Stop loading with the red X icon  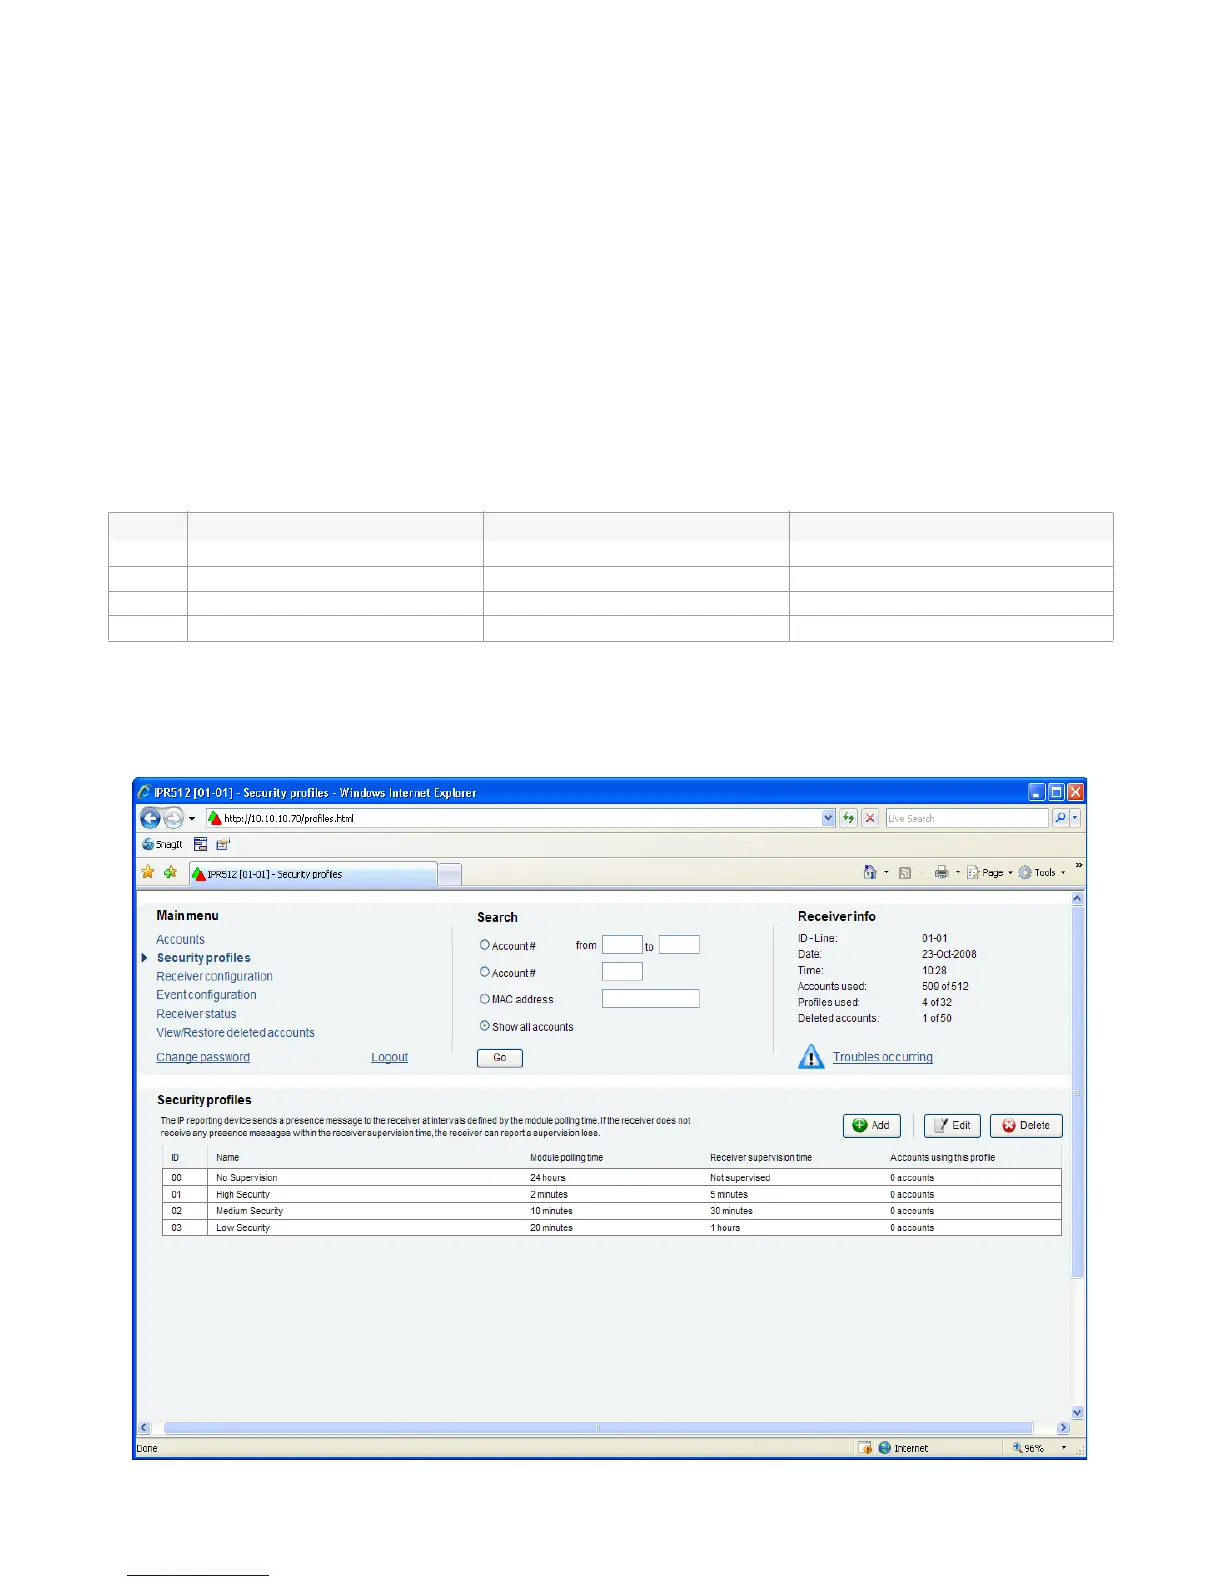click(x=870, y=818)
